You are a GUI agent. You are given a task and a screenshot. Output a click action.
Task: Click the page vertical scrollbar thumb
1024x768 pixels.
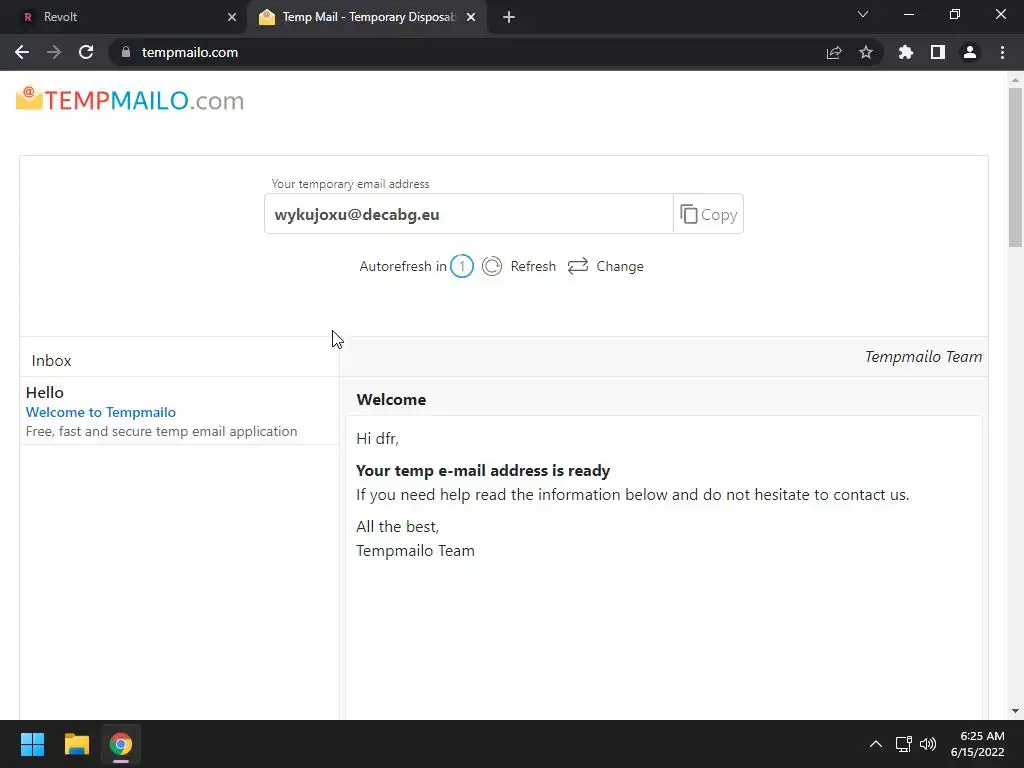pos(1015,167)
